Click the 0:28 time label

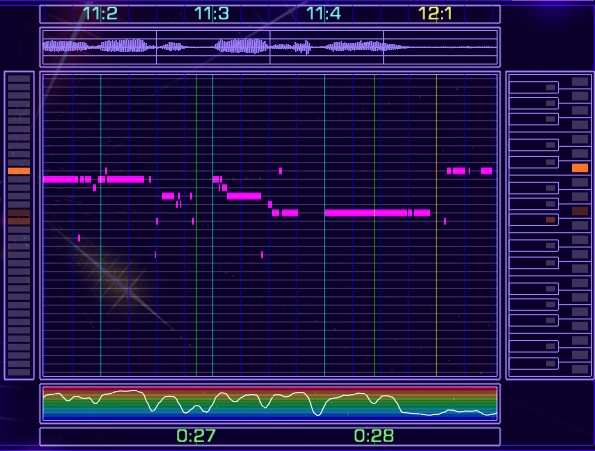click(374, 436)
